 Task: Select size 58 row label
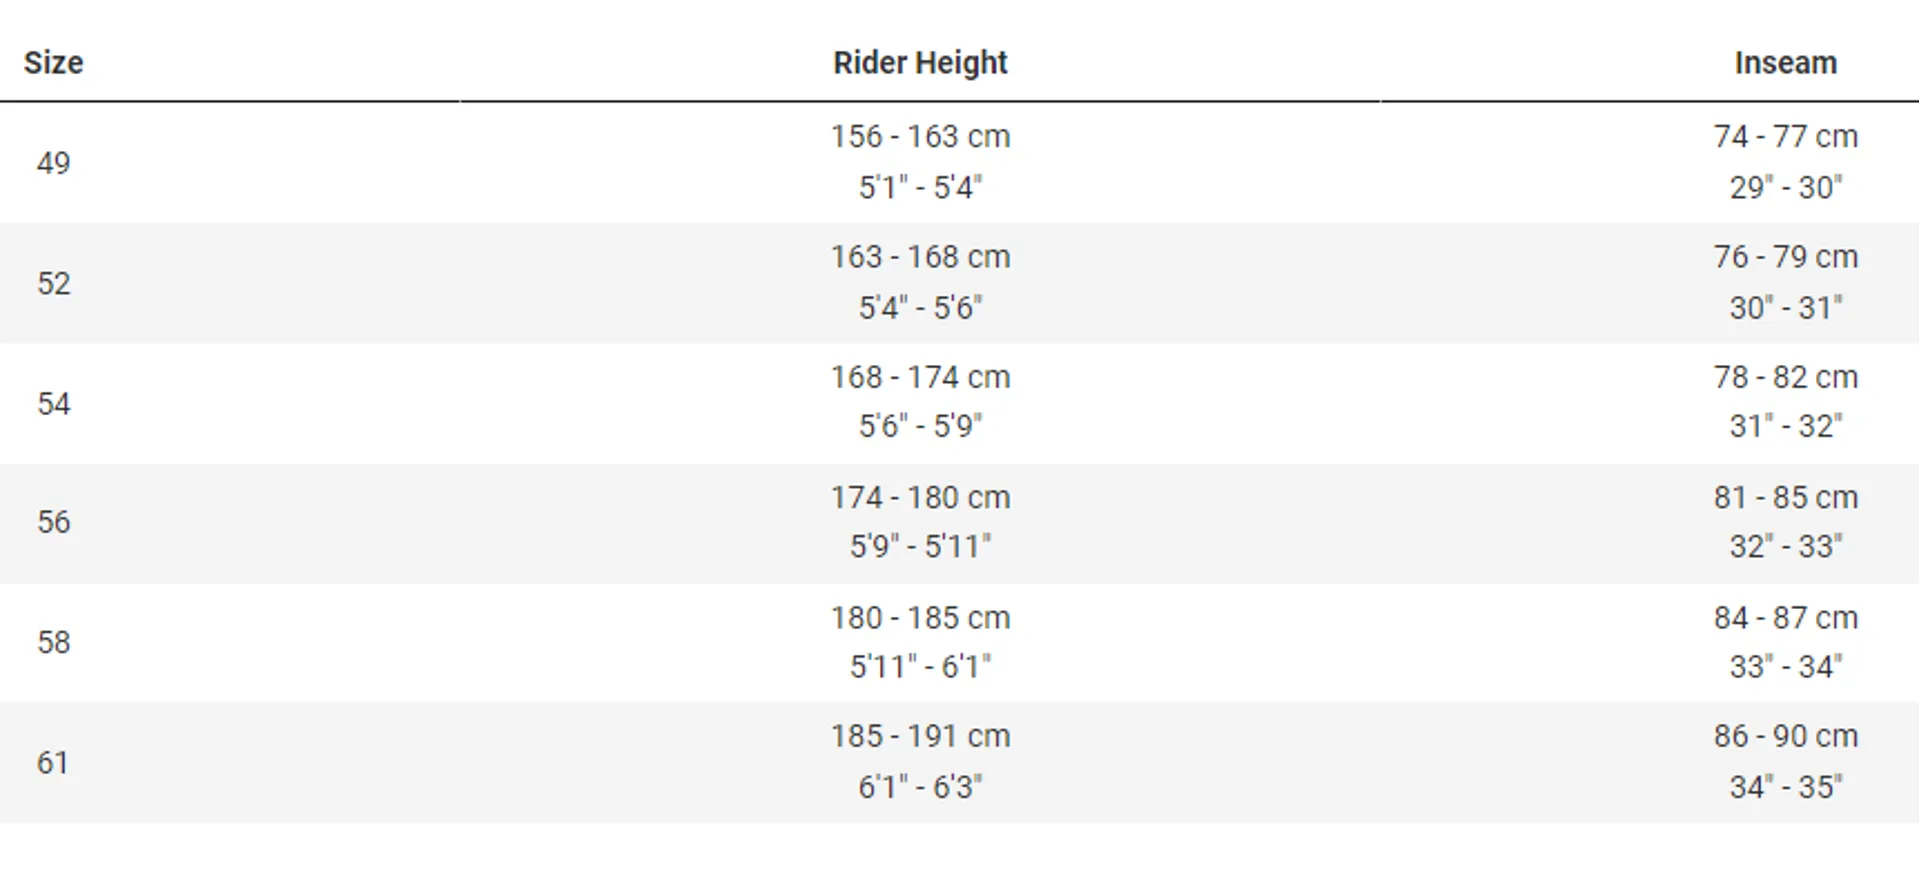point(54,642)
